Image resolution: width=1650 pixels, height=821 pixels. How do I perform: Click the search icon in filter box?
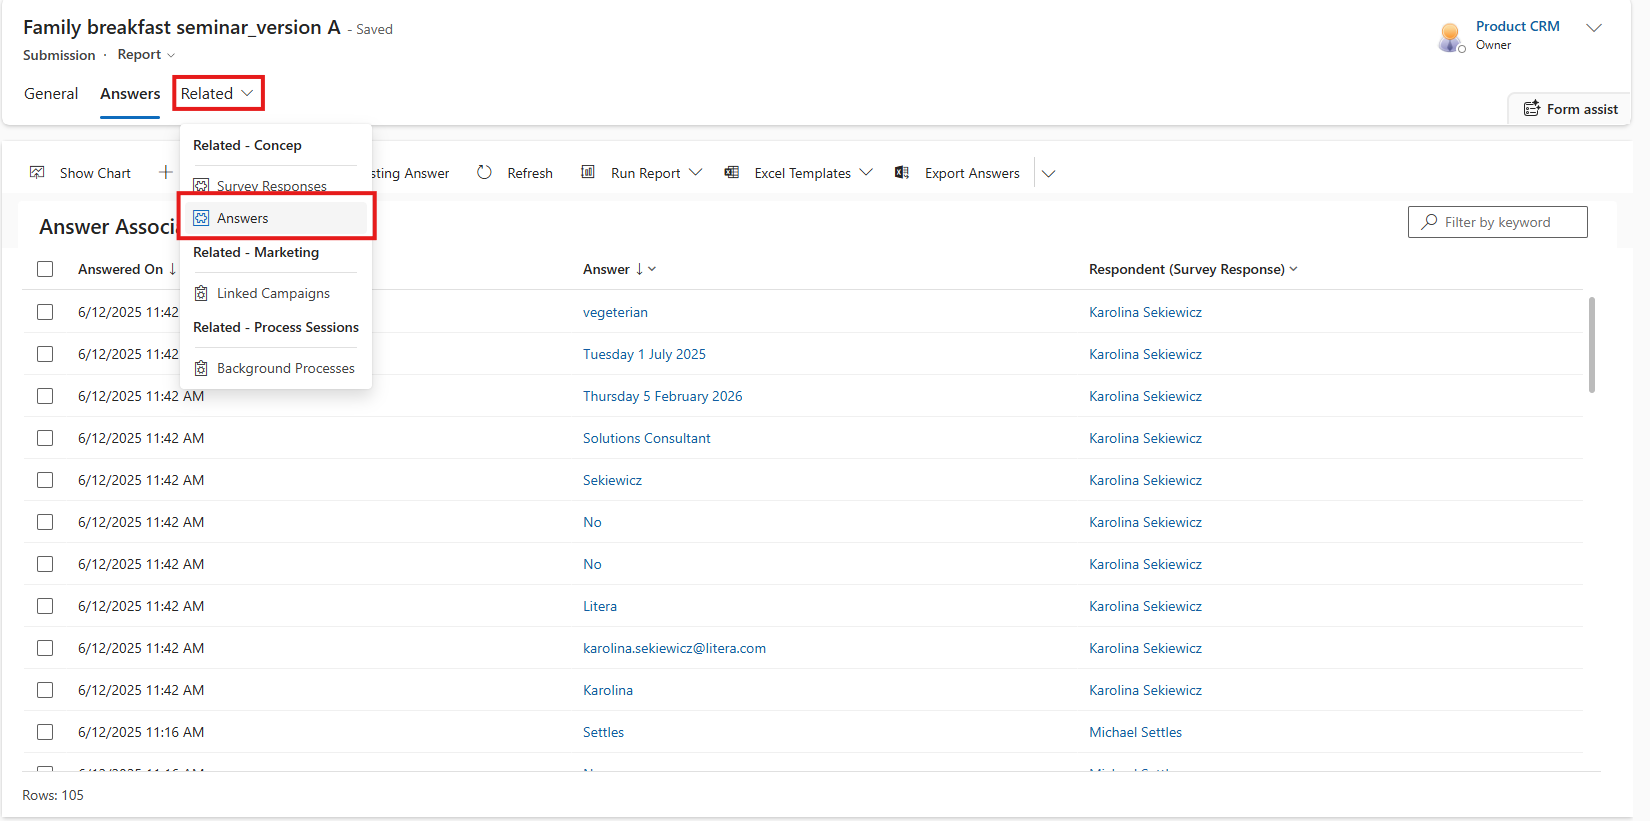point(1430,222)
